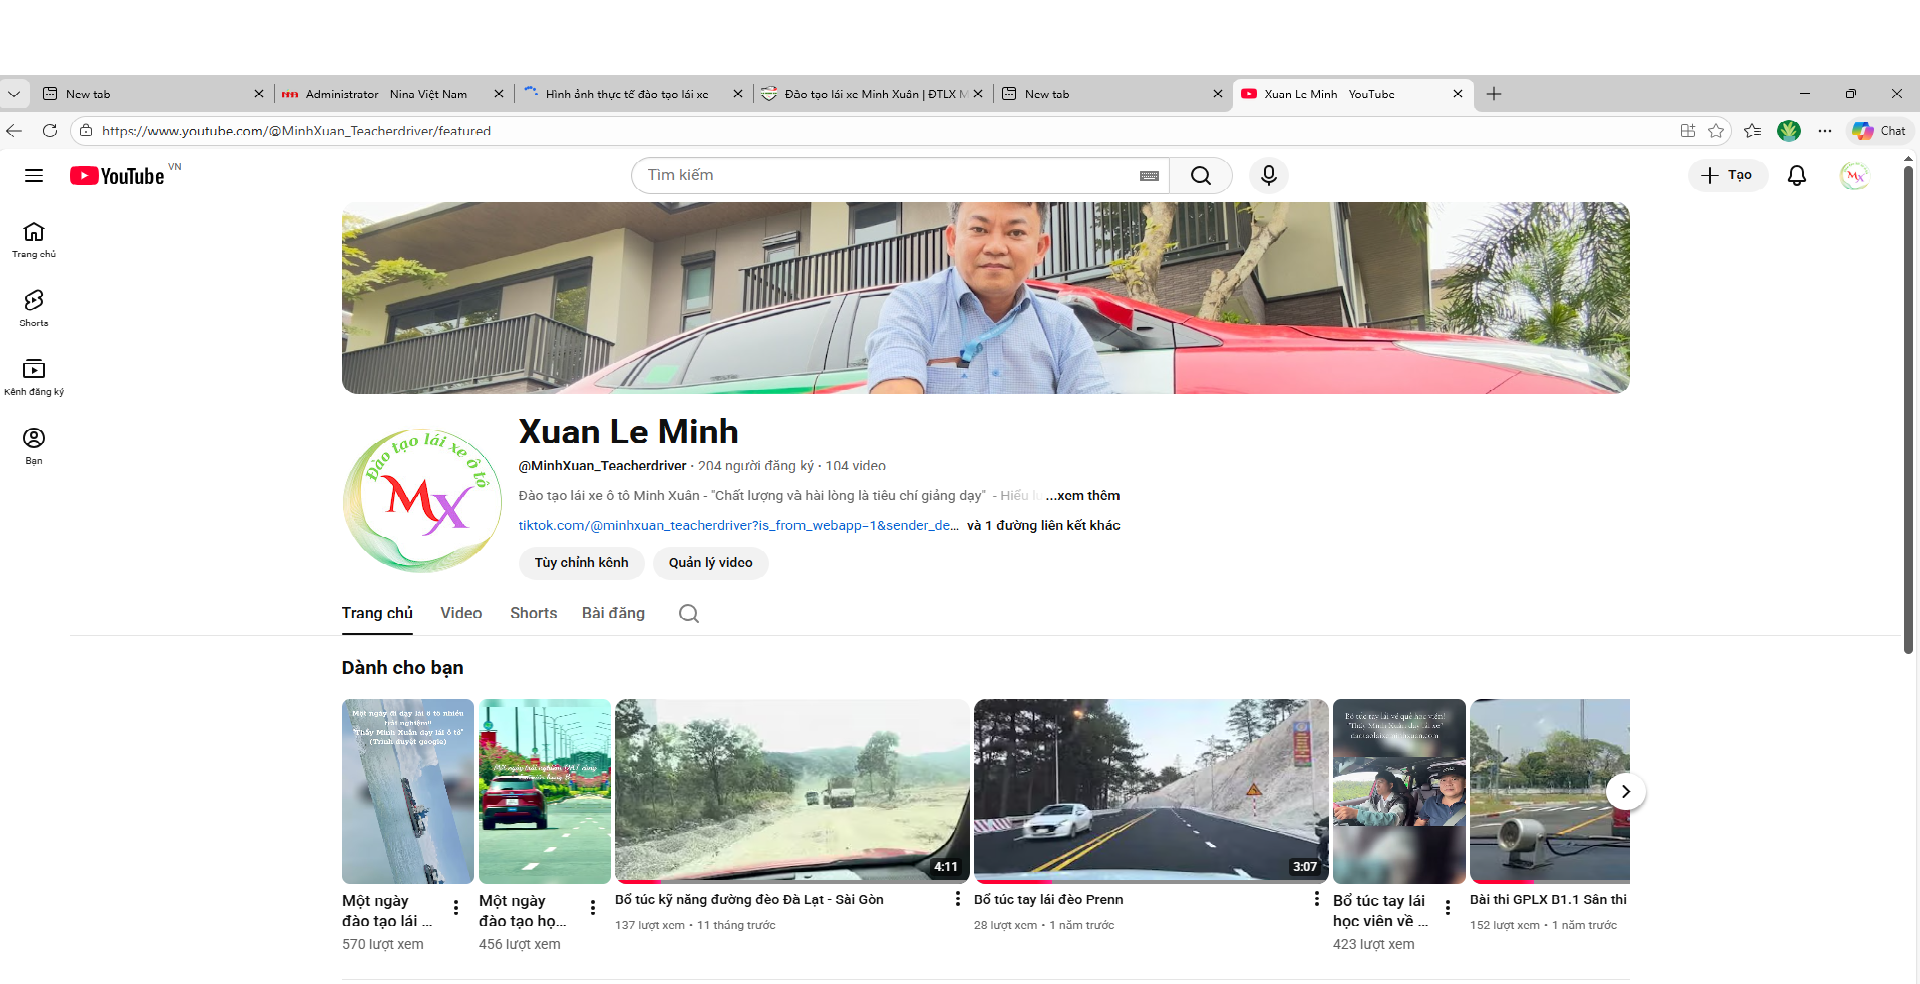This screenshot has width=1920, height=984.
Task: Switch to the Video tab on the channel
Action: tap(460, 613)
